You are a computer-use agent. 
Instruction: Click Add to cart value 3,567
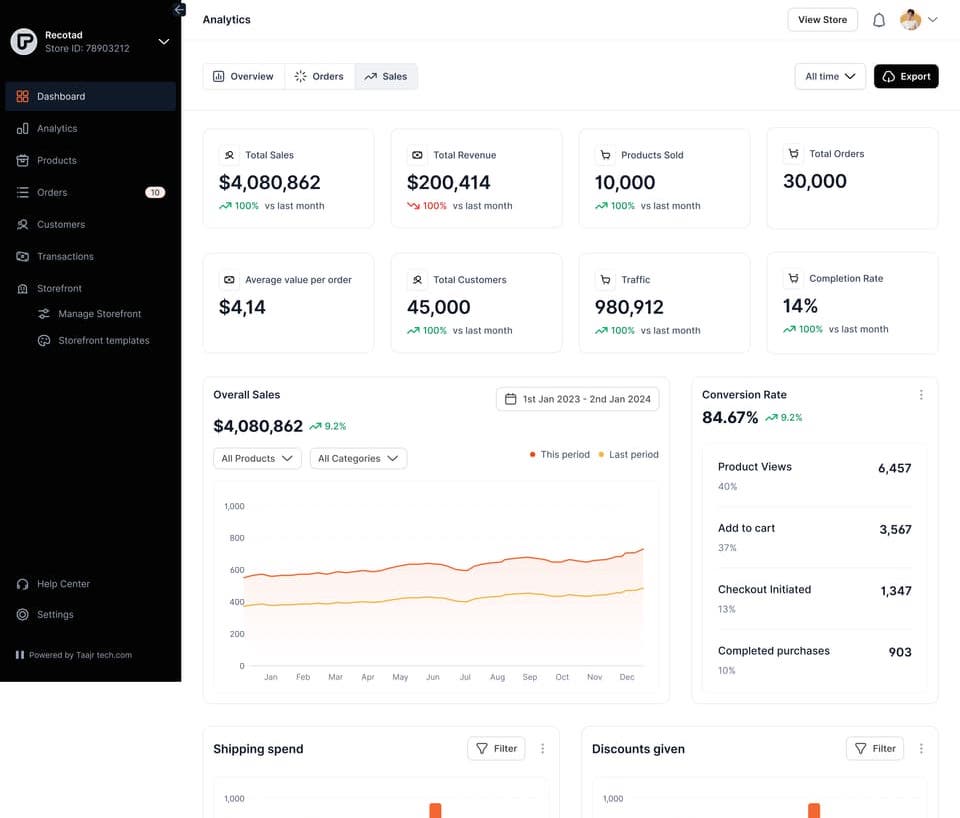[x=895, y=530]
